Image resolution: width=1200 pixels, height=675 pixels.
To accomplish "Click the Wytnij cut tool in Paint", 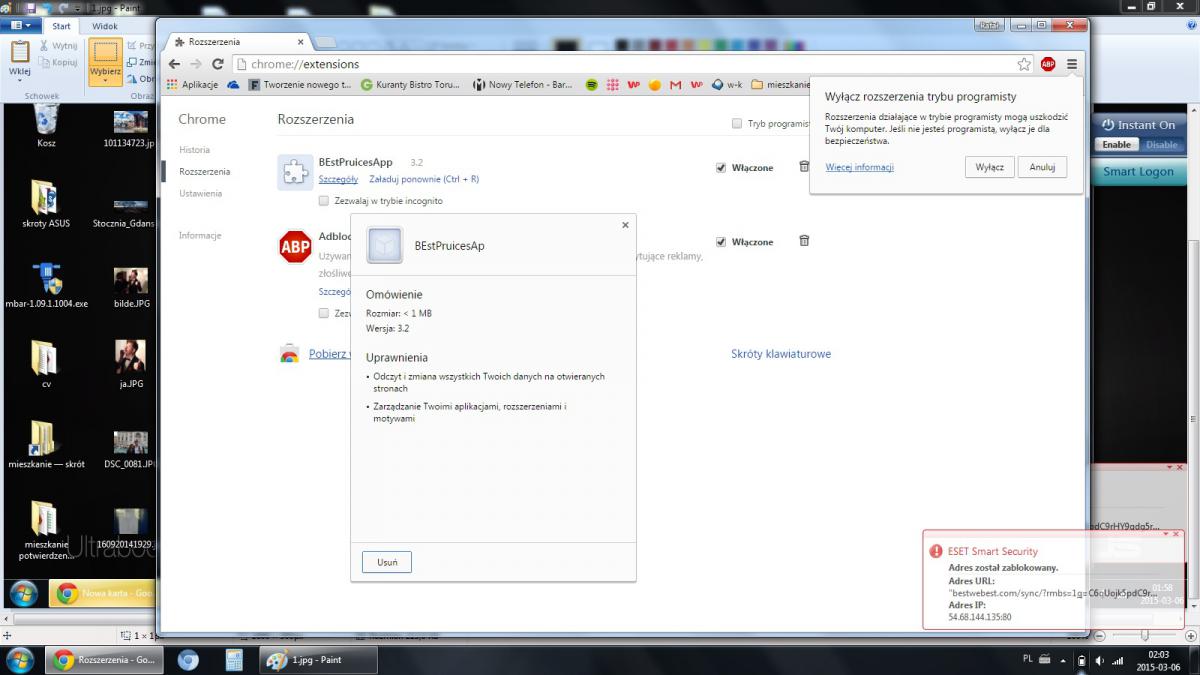I will [x=59, y=46].
